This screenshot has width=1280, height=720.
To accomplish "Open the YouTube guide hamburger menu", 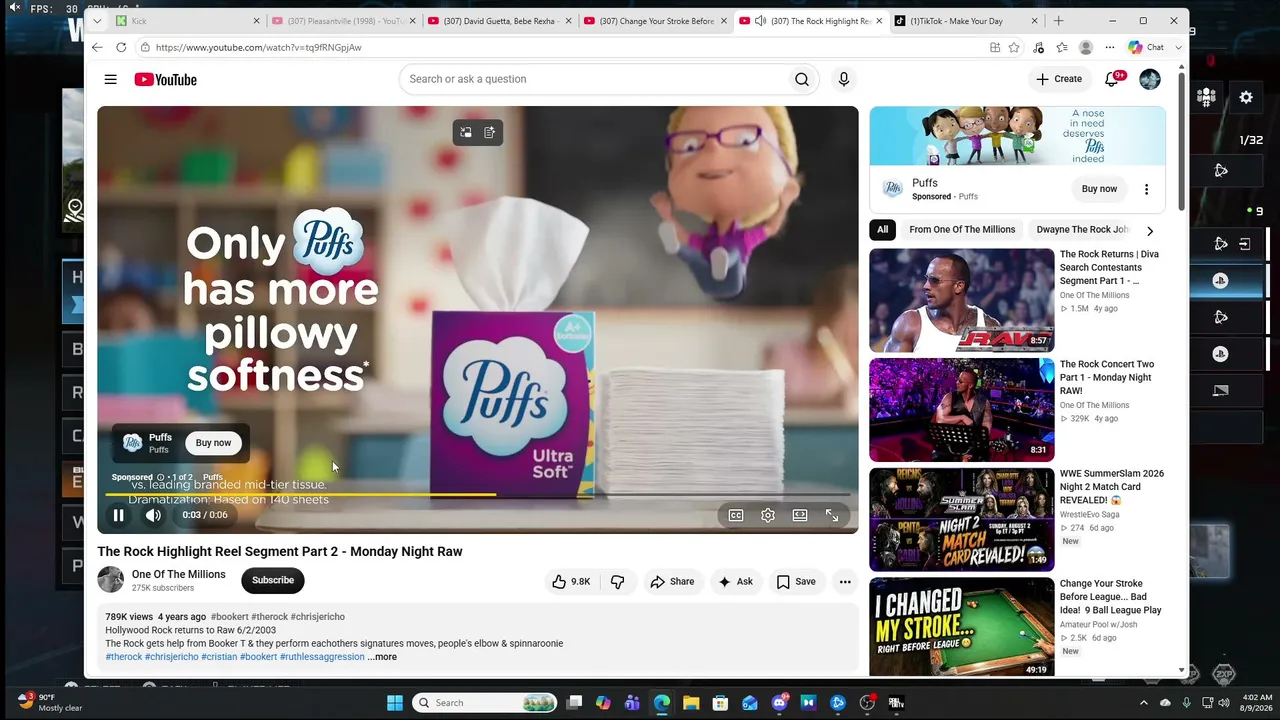I will (x=111, y=79).
